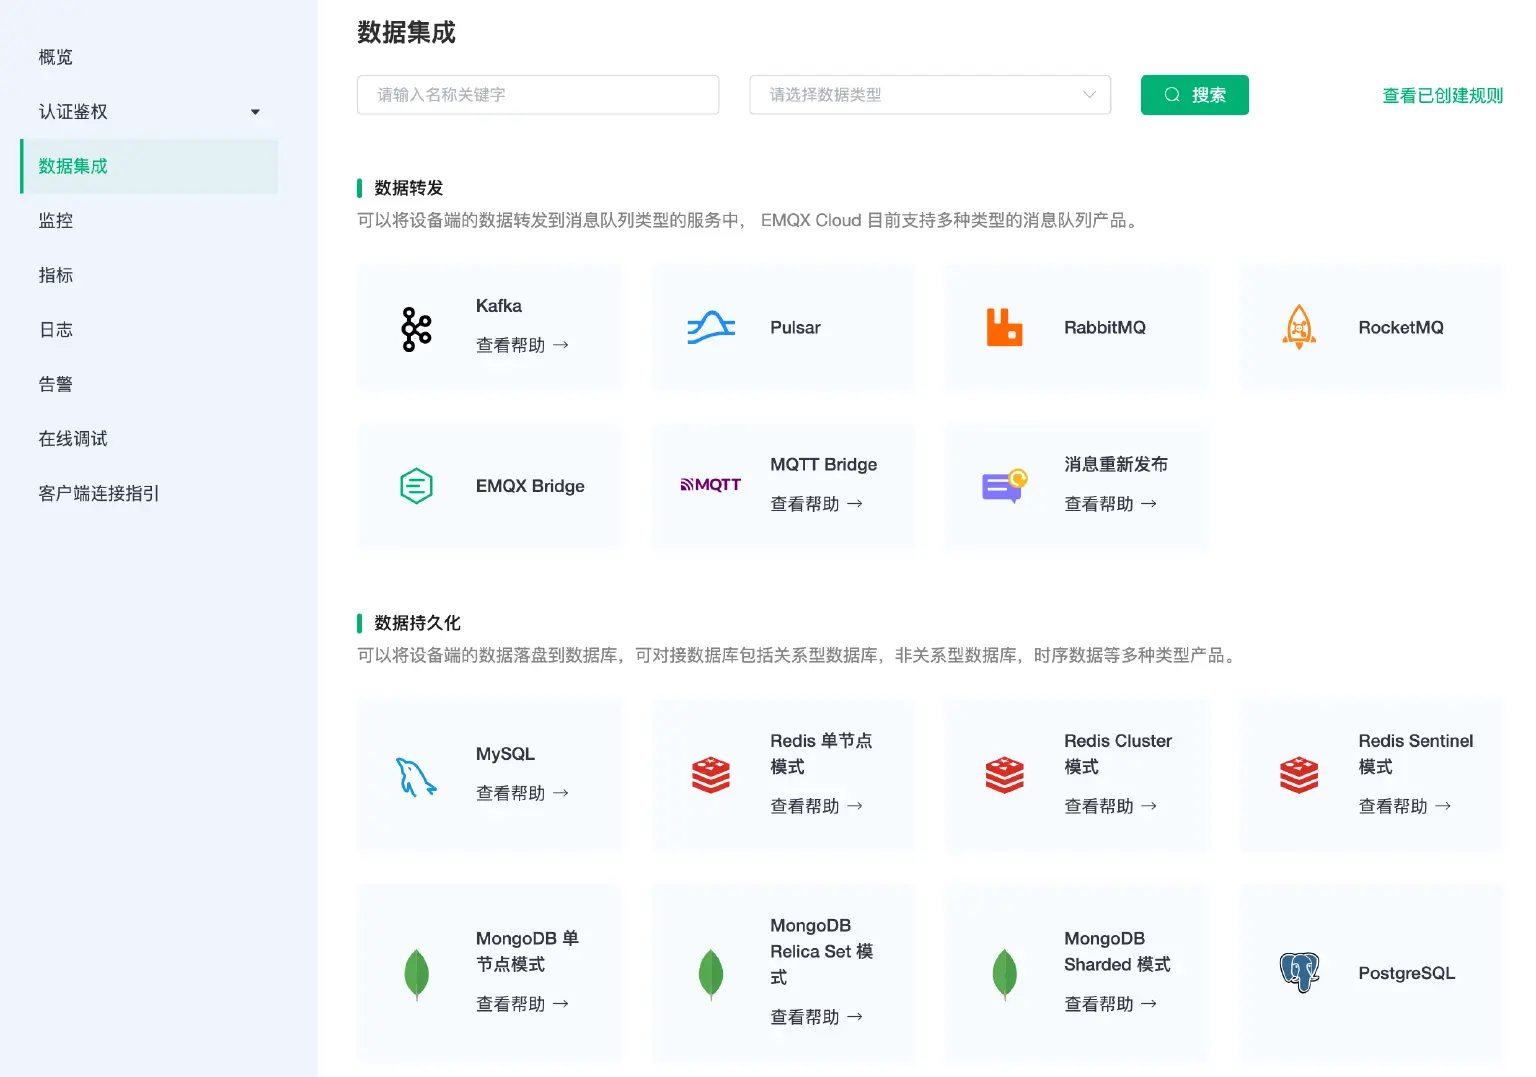Screen dimensions: 1536x1077
Task: Open 查看已创建规则 link
Action: pyautogui.click(x=1441, y=96)
